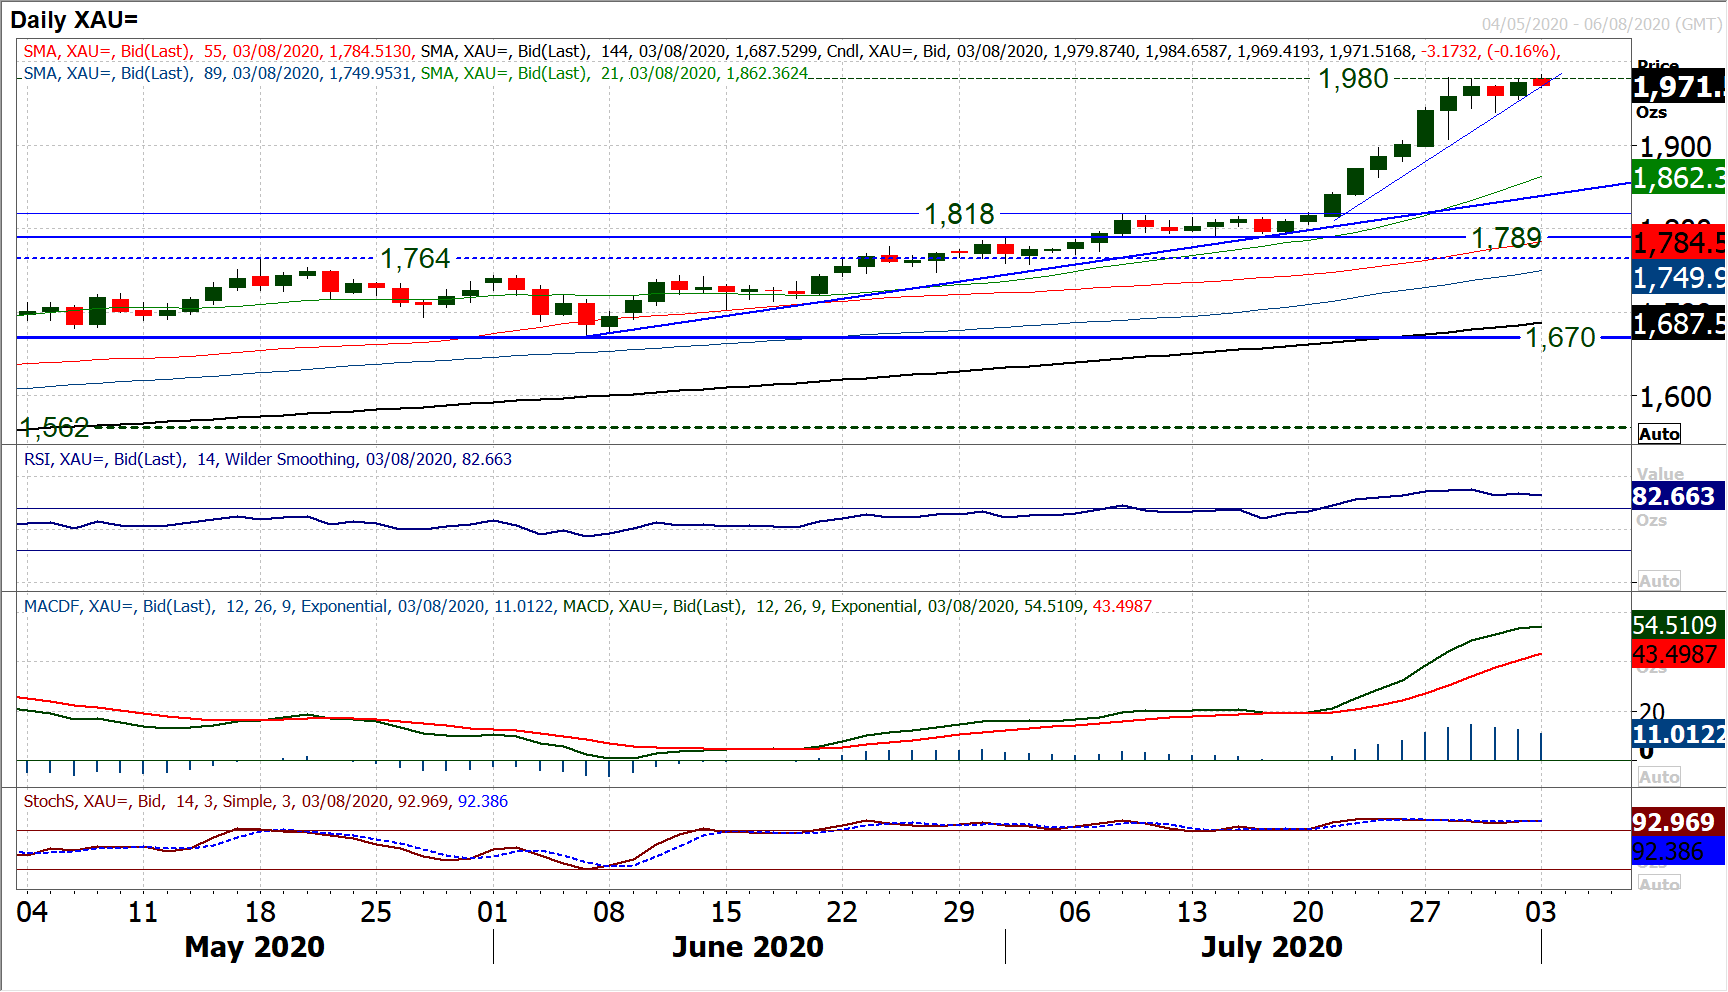
Task: Click the RSI value label 82.663
Action: tap(1673, 496)
